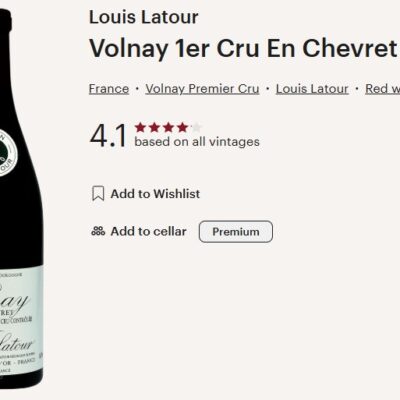Click the 4.1 average rating number
Image resolution: width=400 pixels, height=400 pixels.
click(x=108, y=136)
